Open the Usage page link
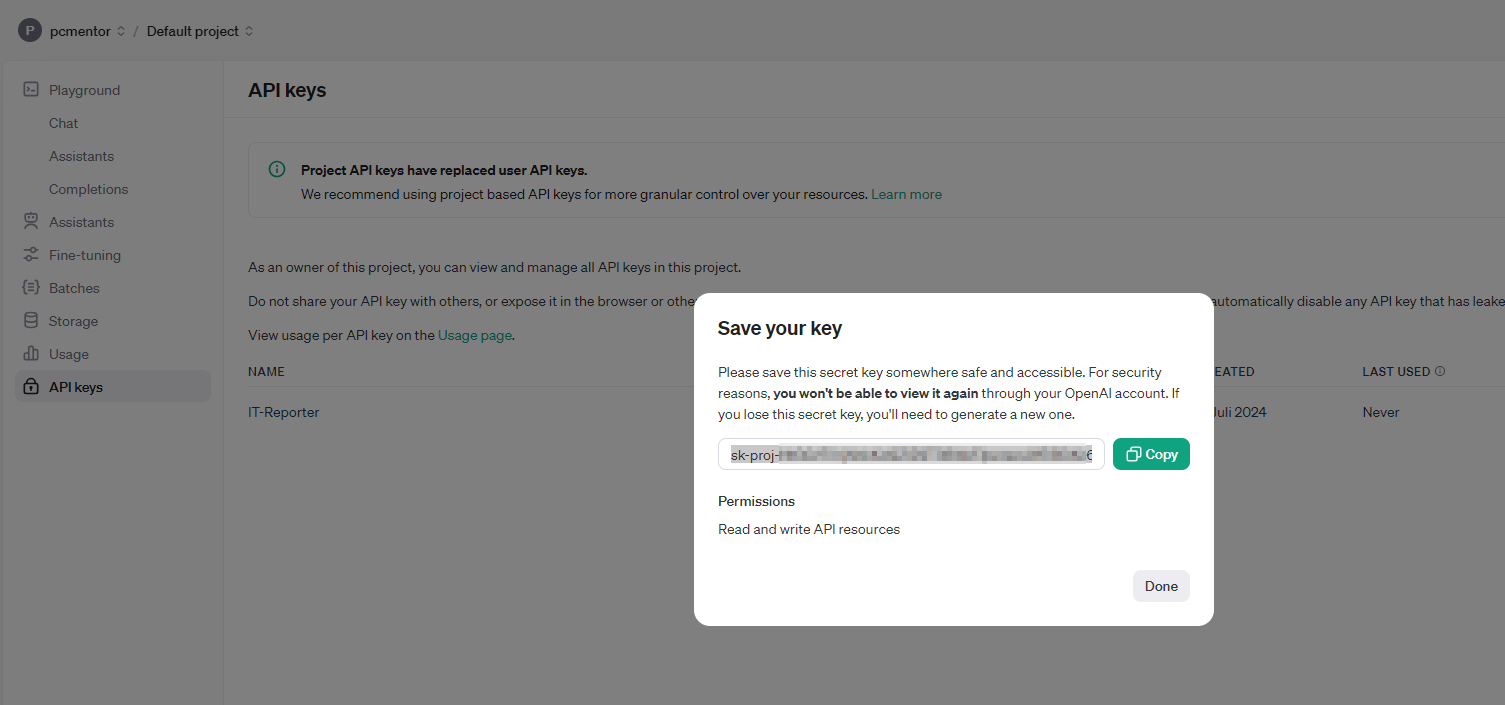Viewport: 1505px width, 705px height. point(475,335)
